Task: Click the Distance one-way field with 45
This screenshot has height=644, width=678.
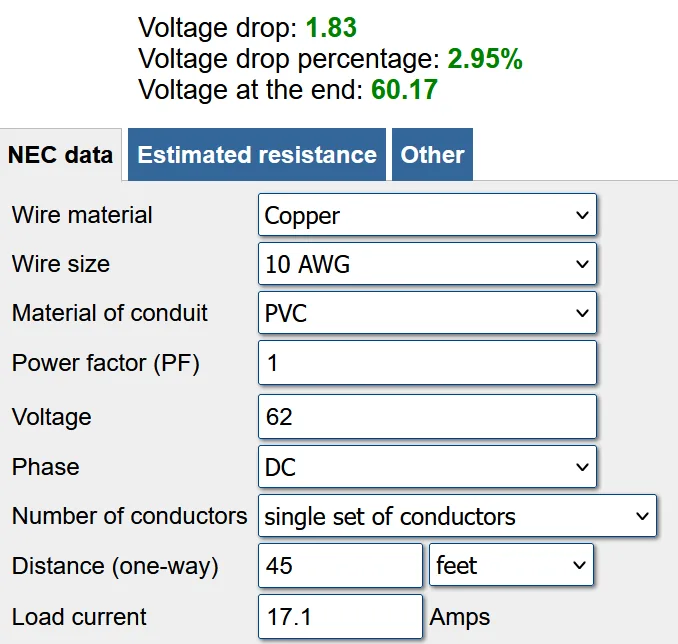Action: coord(340,565)
